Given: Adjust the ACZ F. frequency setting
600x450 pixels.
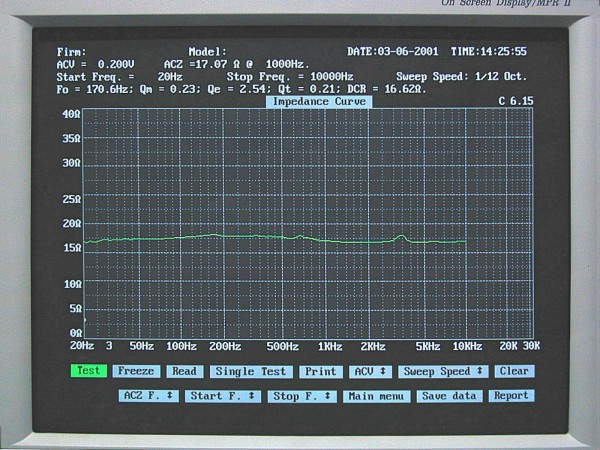Looking at the screenshot, I should [x=148, y=396].
